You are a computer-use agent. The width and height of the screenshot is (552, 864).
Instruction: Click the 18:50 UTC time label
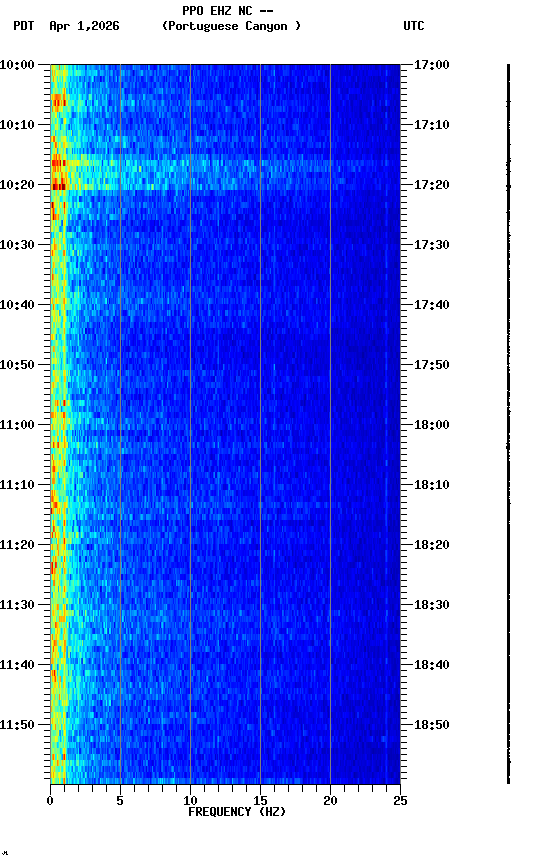coord(432,726)
